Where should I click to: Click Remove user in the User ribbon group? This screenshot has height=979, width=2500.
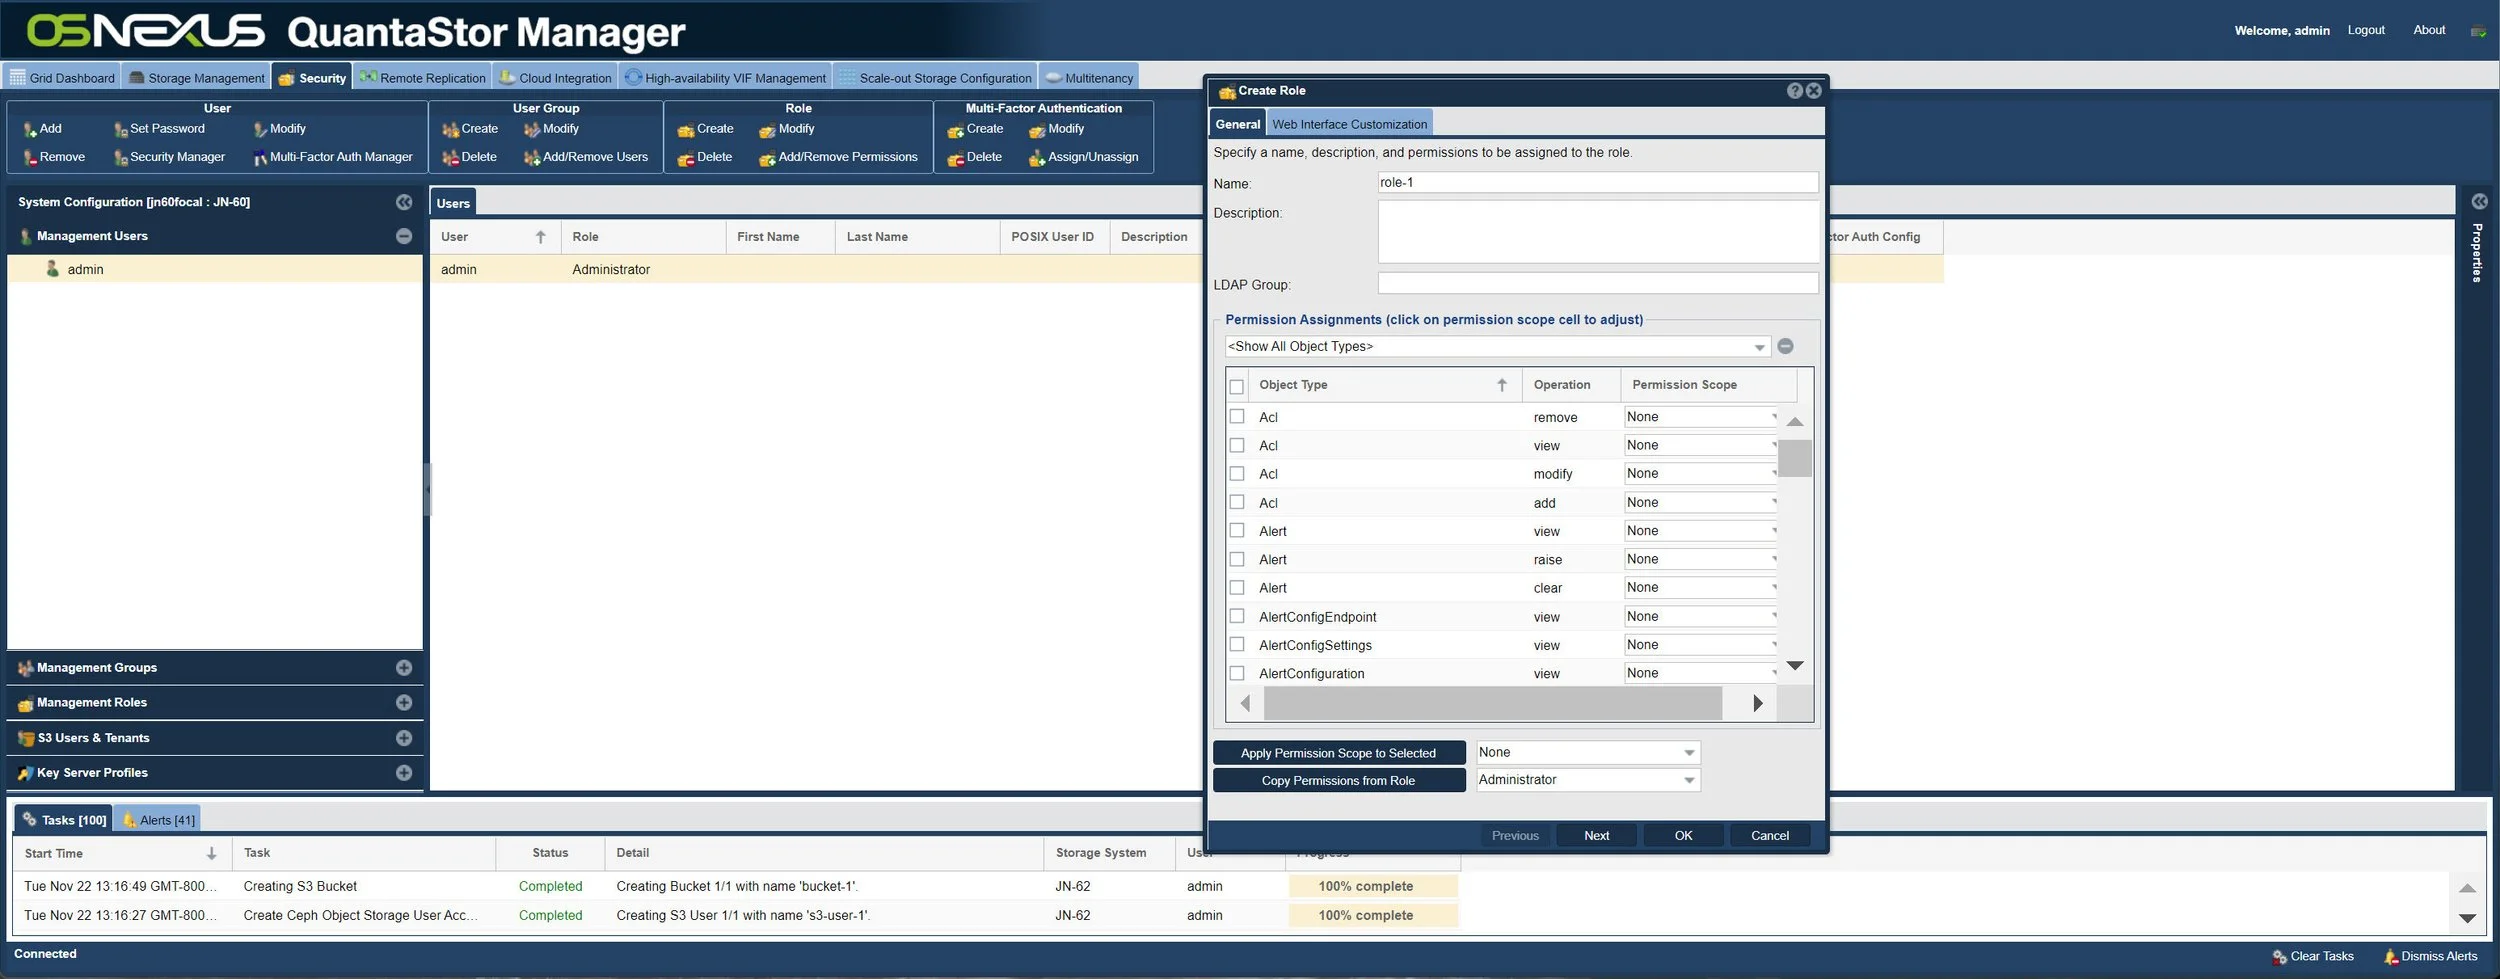point(54,157)
